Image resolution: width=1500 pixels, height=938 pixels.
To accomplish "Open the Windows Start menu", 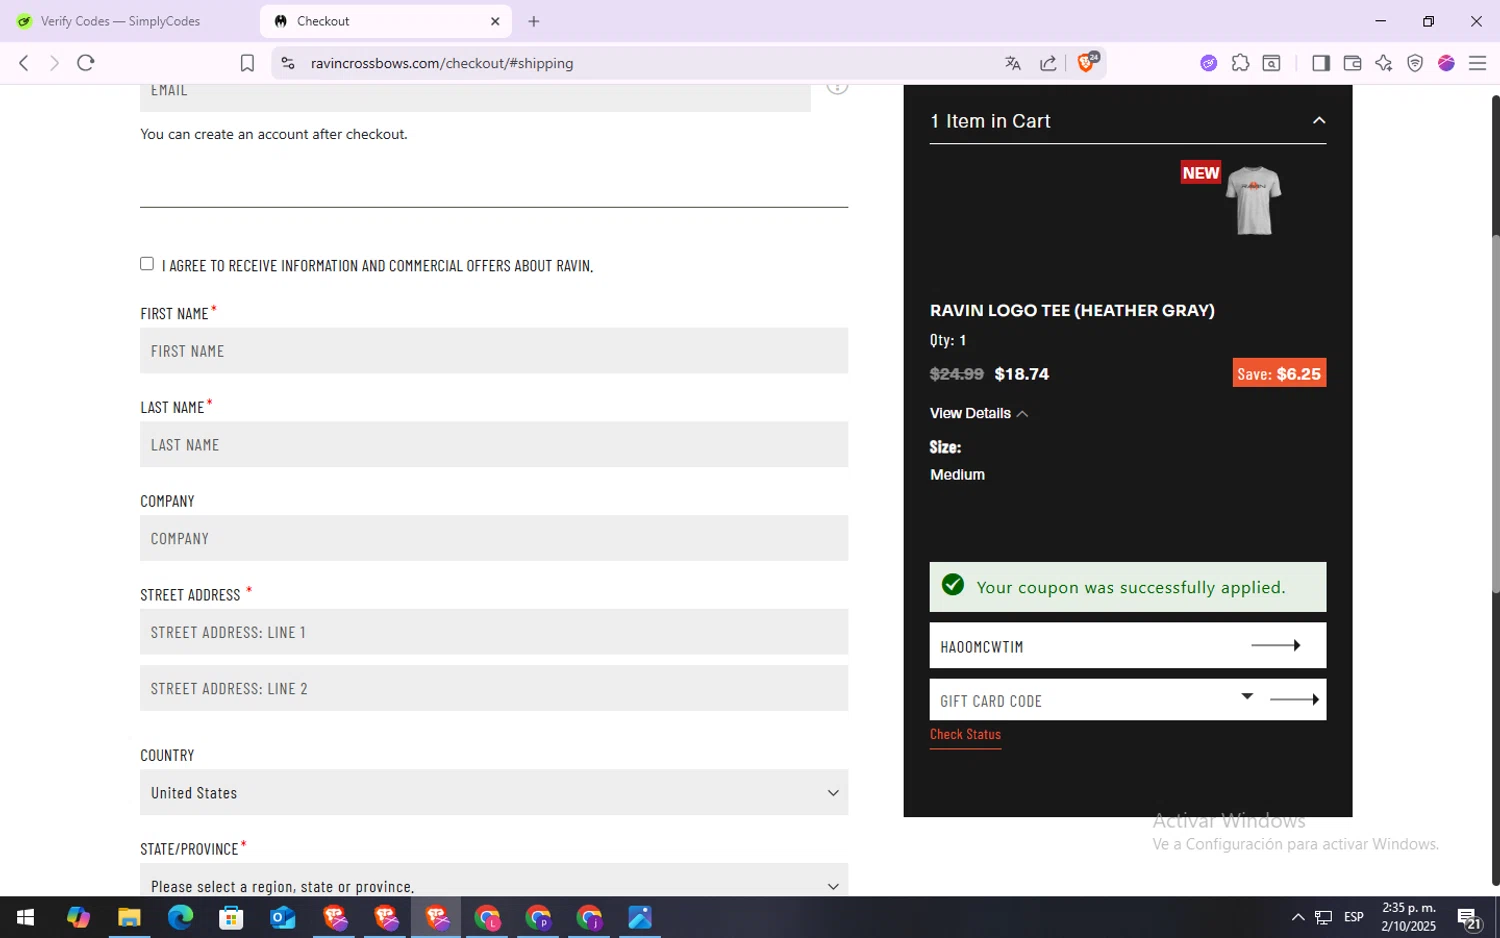I will pyautogui.click(x=26, y=917).
